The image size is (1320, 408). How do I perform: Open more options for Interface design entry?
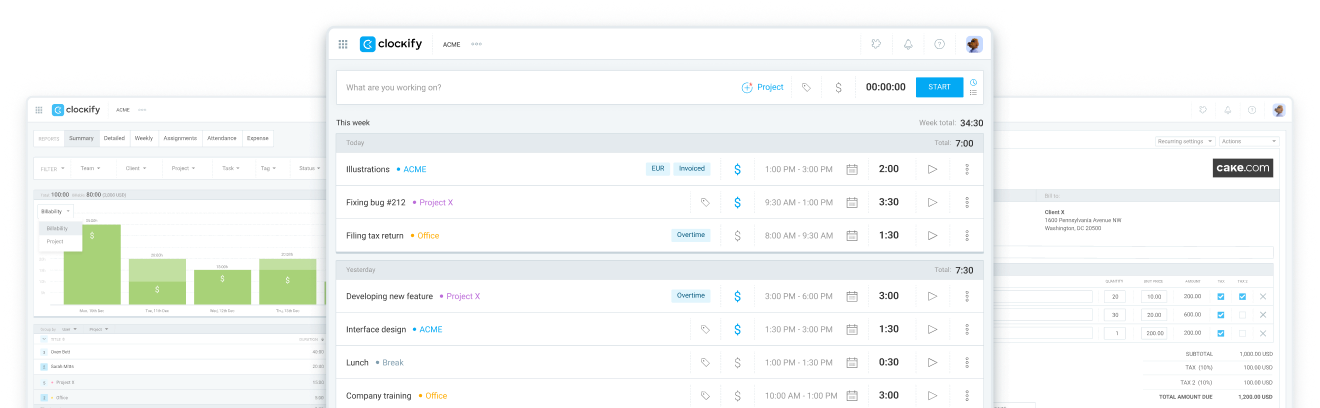(x=967, y=329)
